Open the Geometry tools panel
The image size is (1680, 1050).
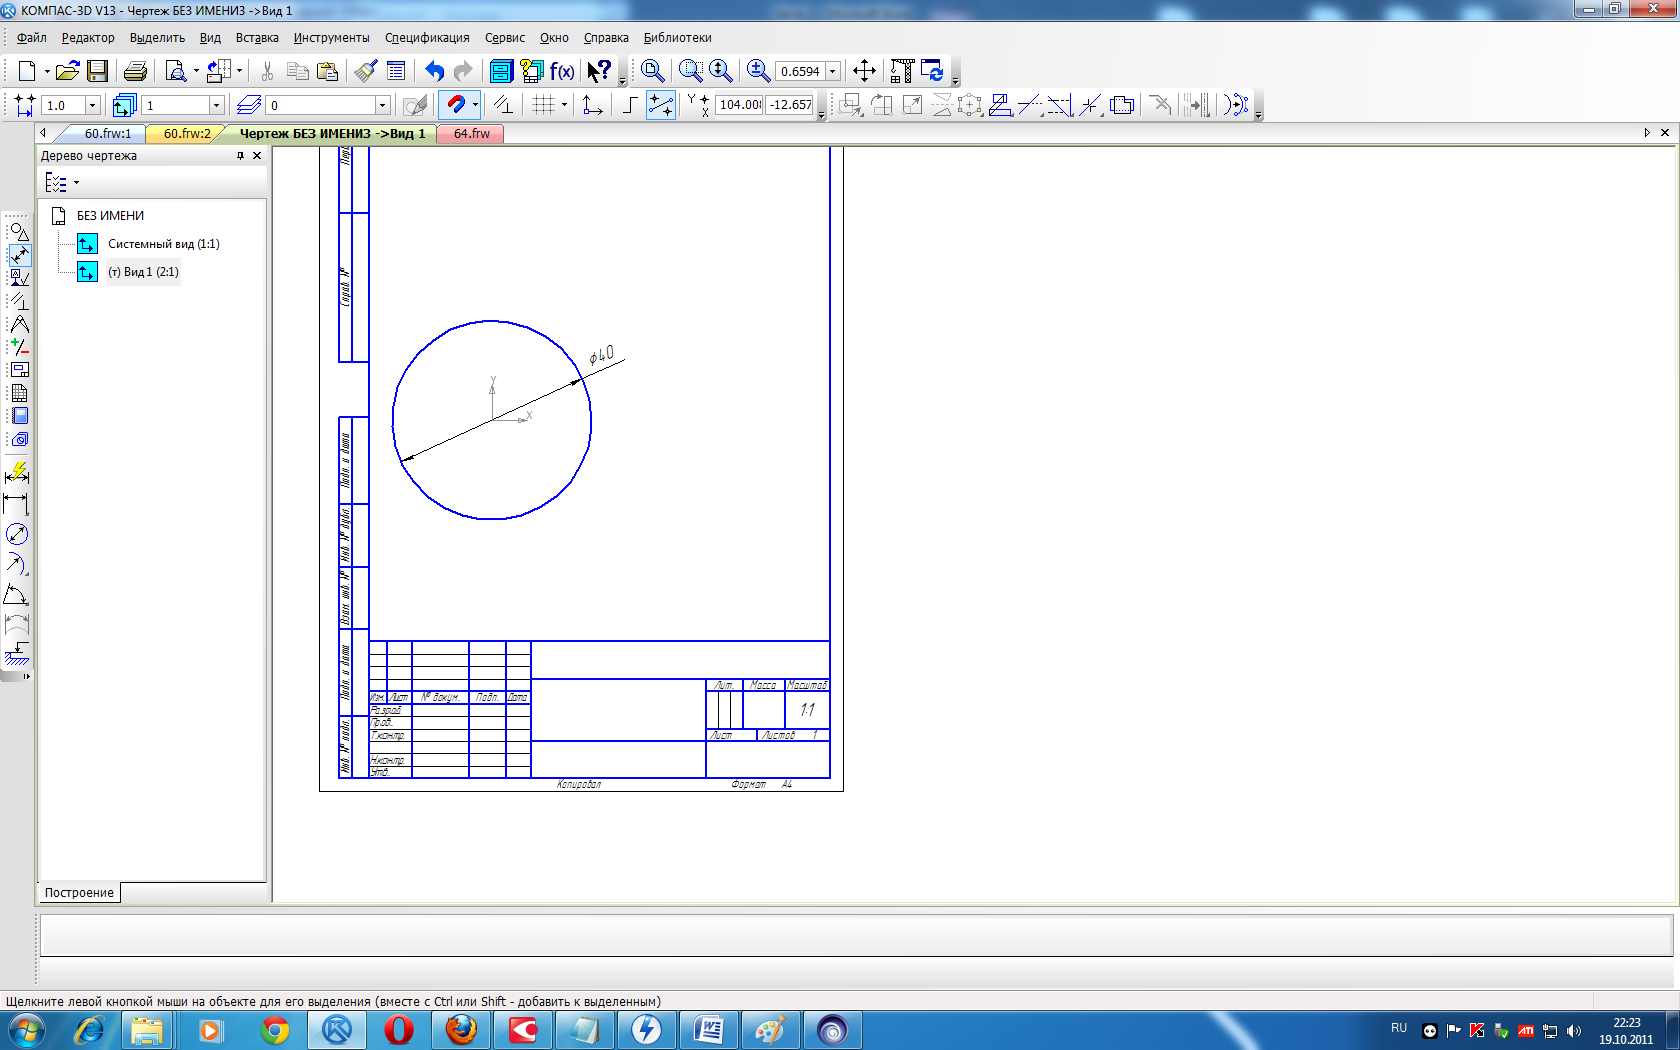18,232
